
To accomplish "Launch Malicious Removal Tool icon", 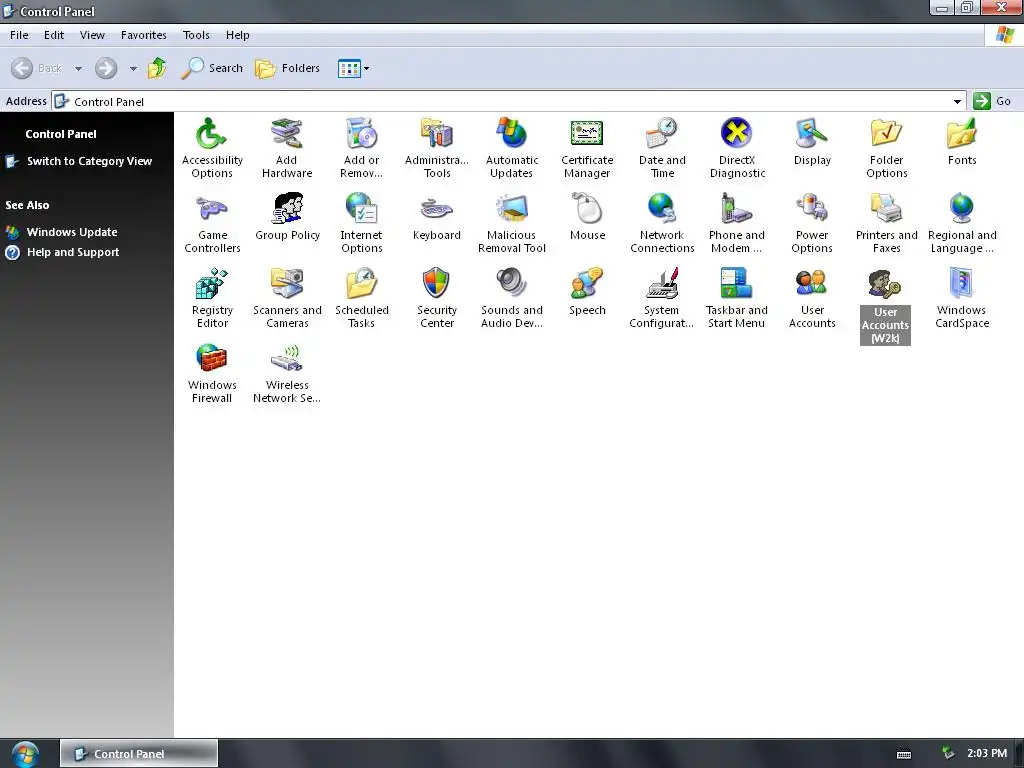I will pyautogui.click(x=511, y=223).
